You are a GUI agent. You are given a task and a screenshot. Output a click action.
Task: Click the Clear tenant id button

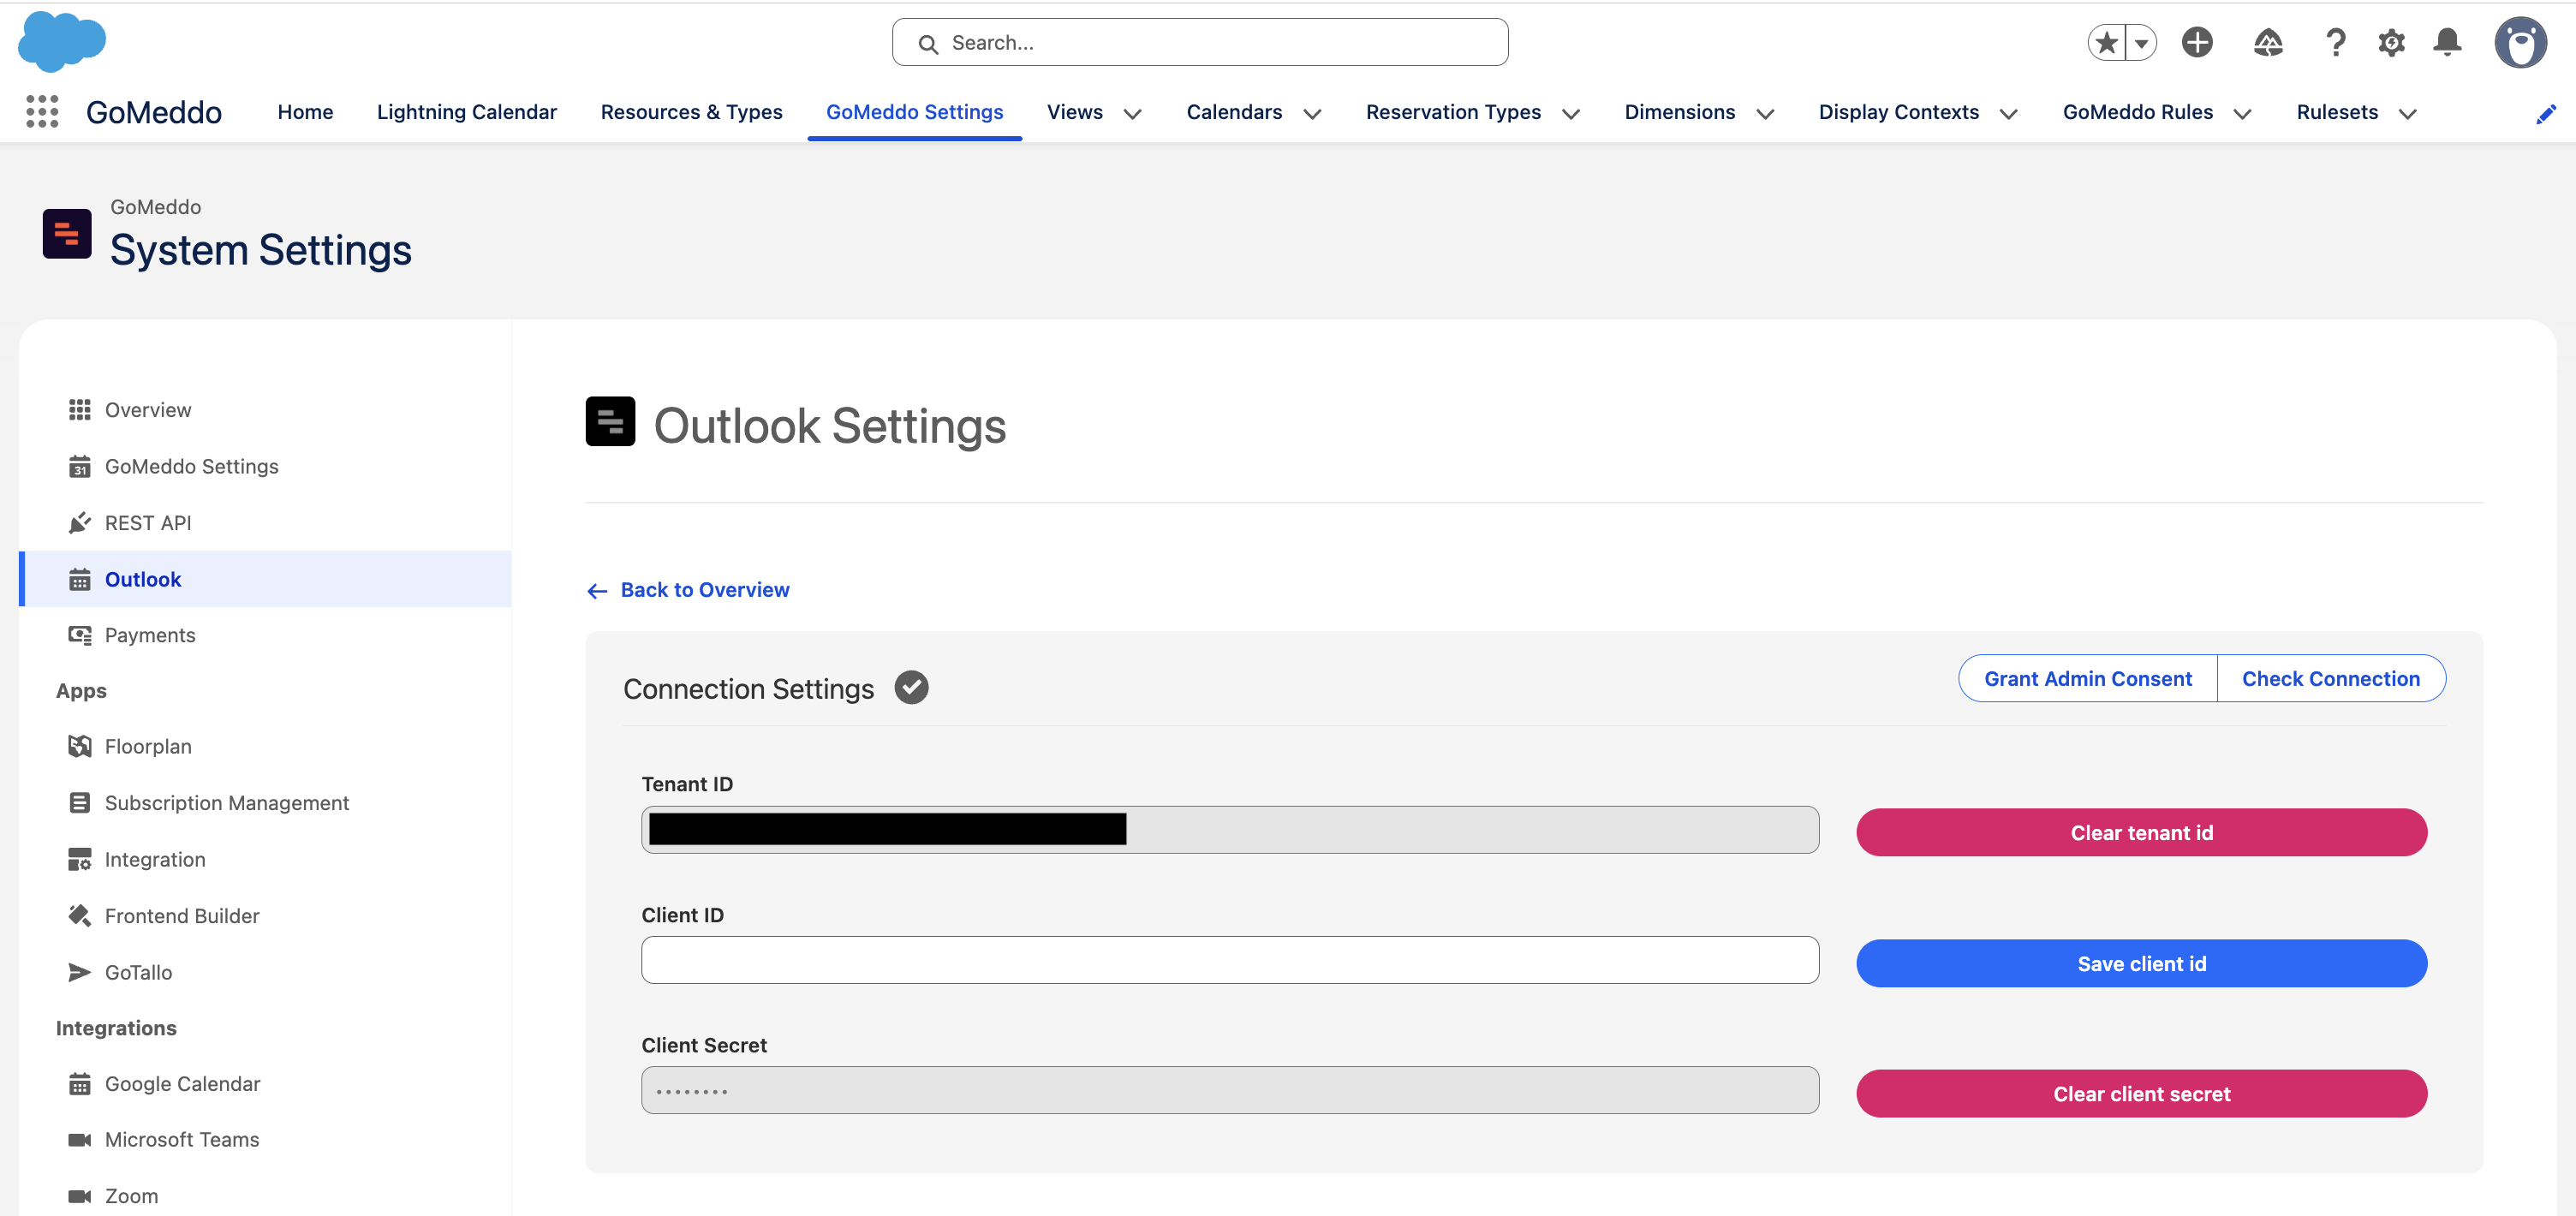coord(2141,833)
